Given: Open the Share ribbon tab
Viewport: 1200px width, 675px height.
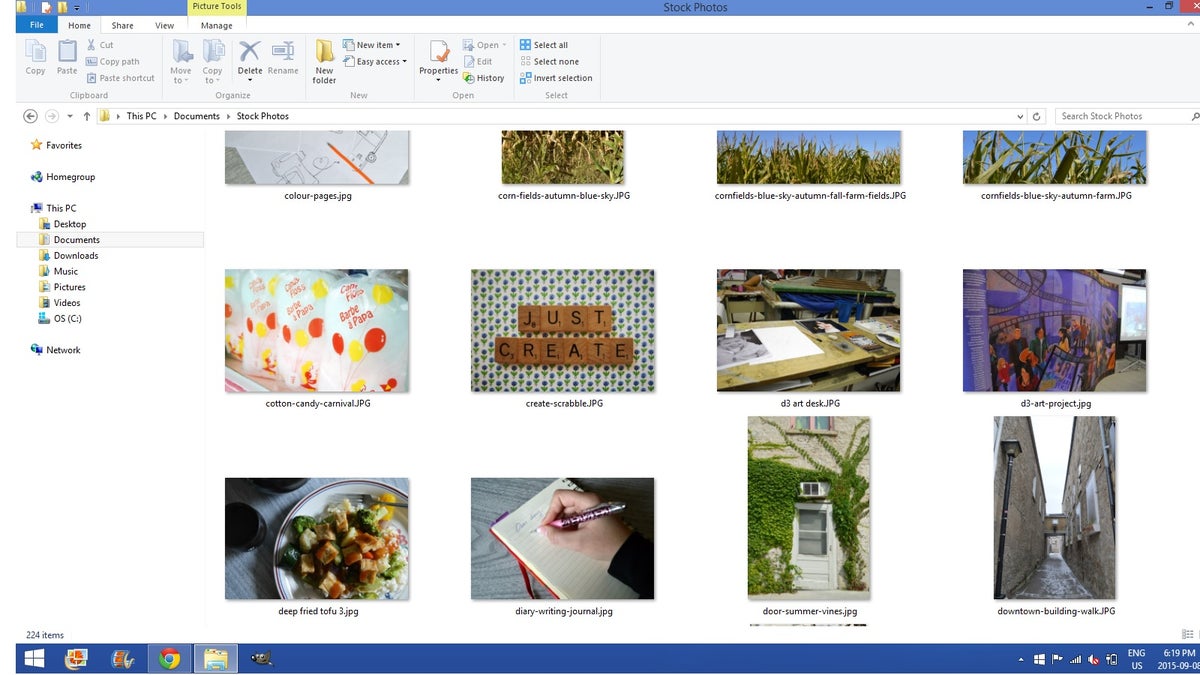Looking at the screenshot, I should 122,25.
